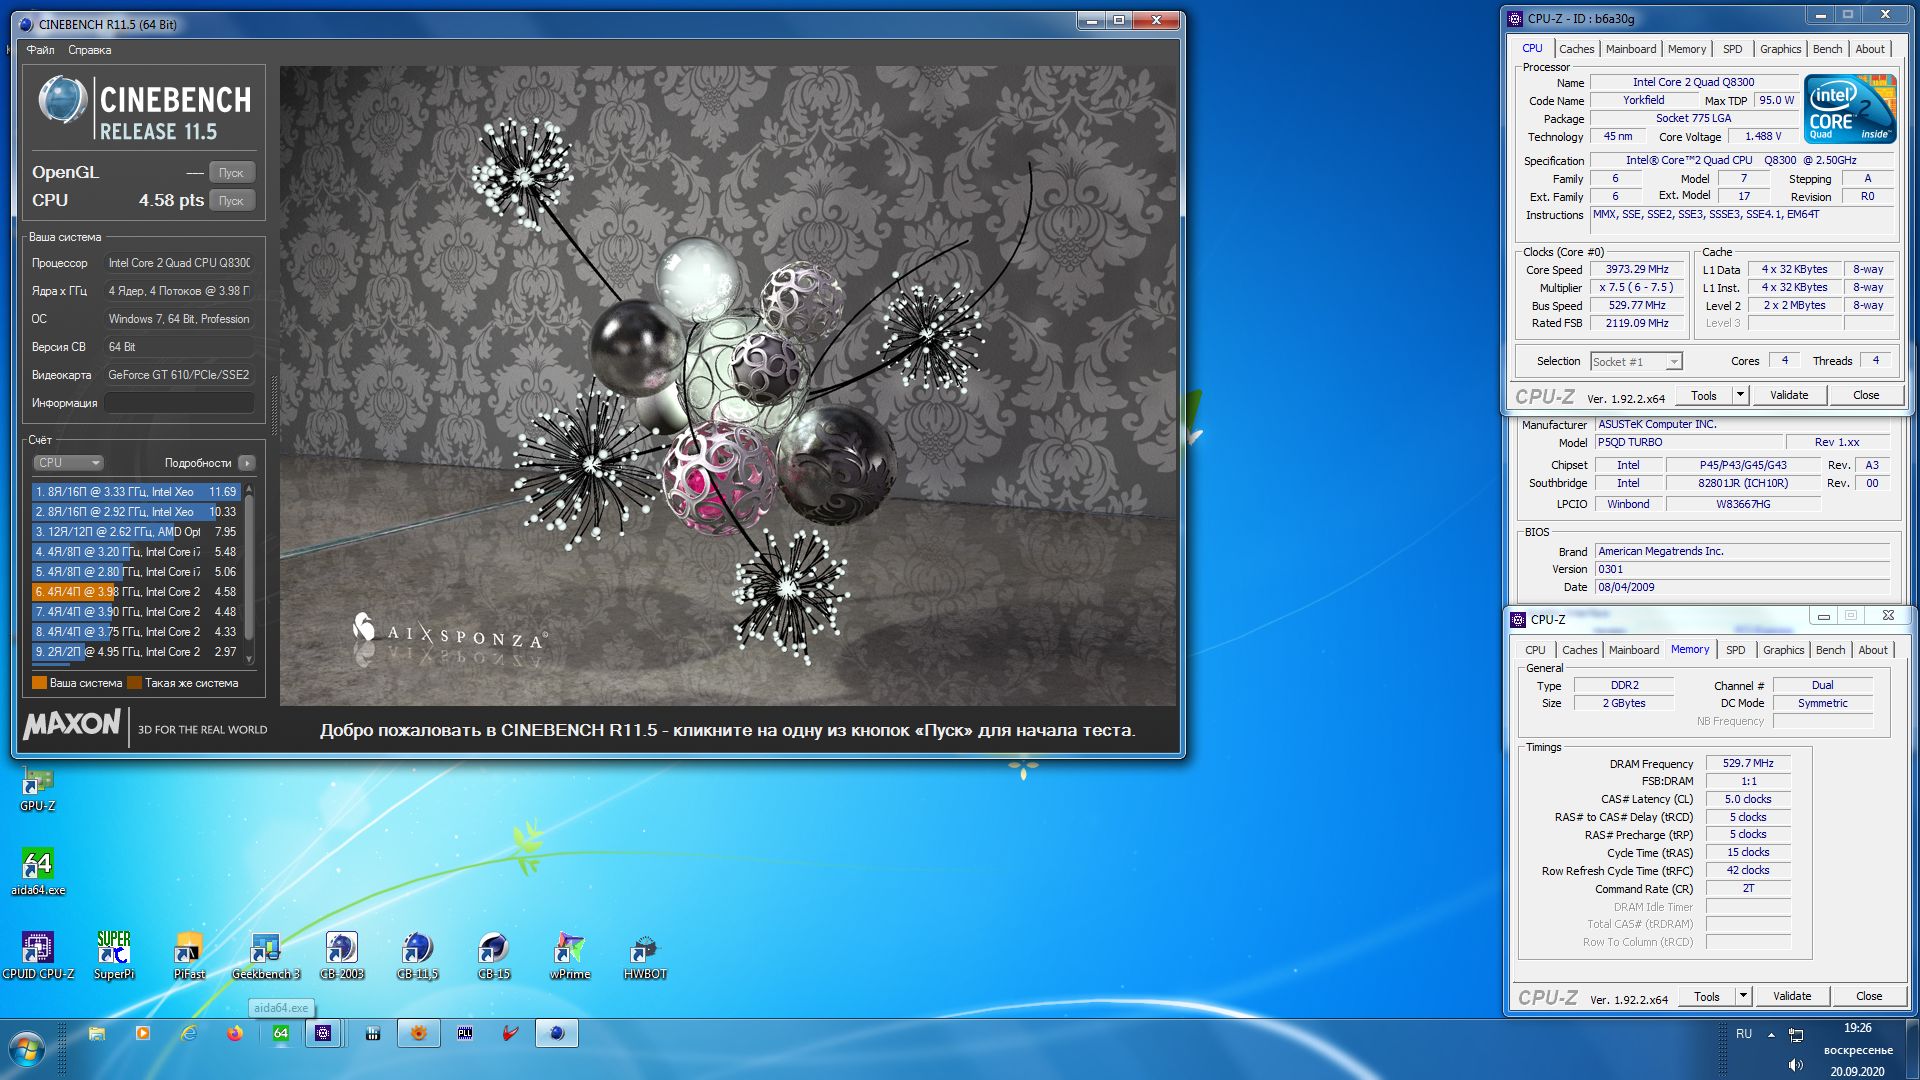Viewport: 1920px width, 1080px height.
Task: Switch to Caches tab in top CPU-Z
Action: [1577, 49]
